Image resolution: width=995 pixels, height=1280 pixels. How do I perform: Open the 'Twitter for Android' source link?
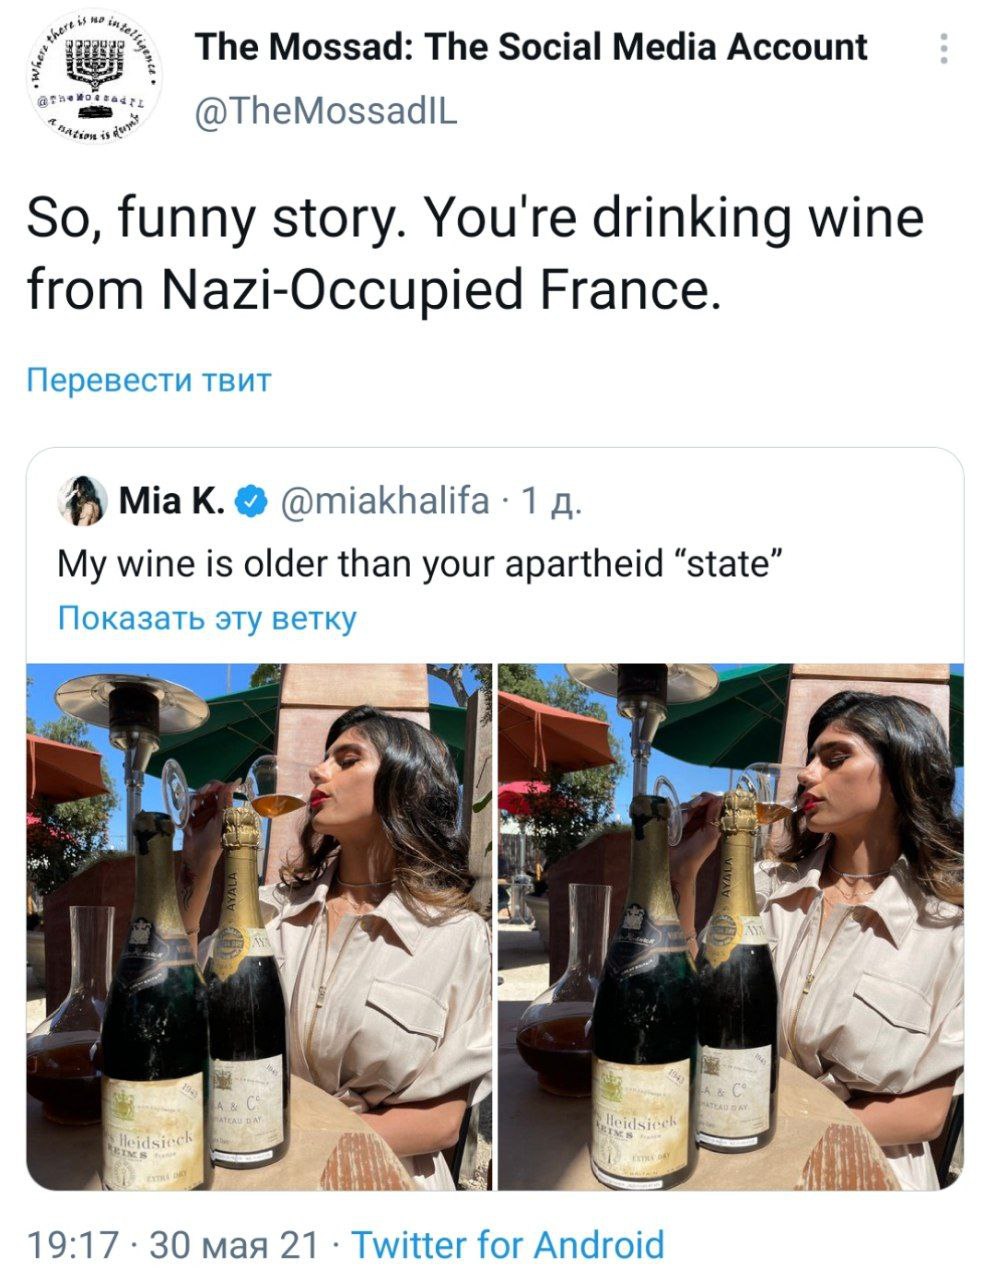[508, 1245]
